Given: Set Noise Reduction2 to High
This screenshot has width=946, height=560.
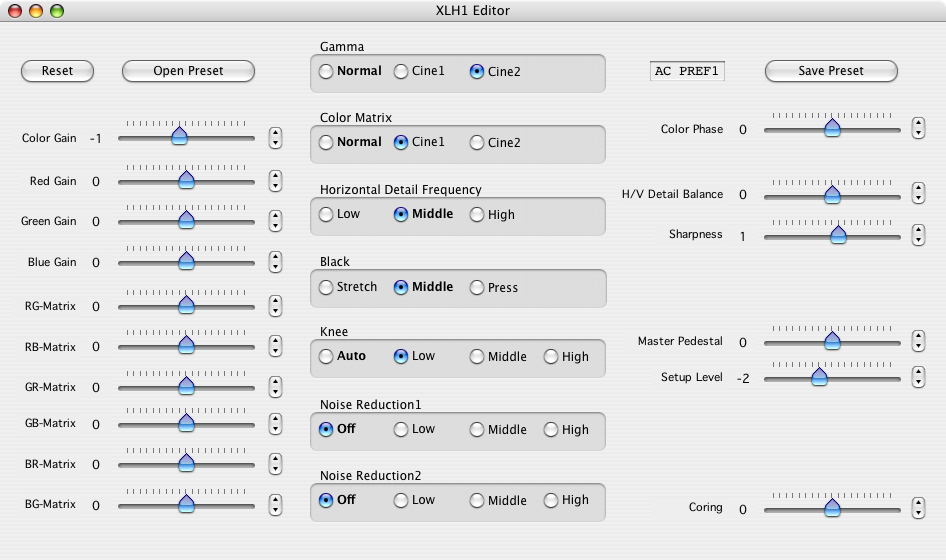Looking at the screenshot, I should pos(551,500).
